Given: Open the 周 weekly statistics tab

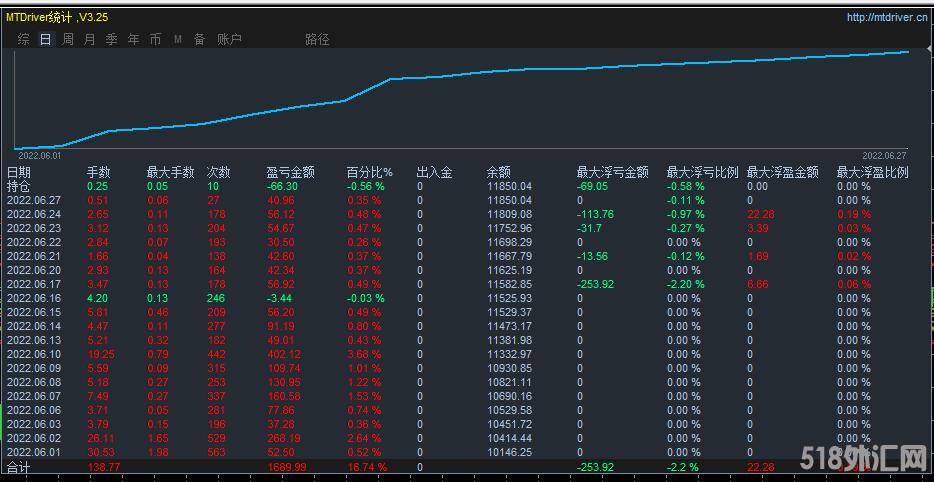Looking at the screenshot, I should point(68,40).
